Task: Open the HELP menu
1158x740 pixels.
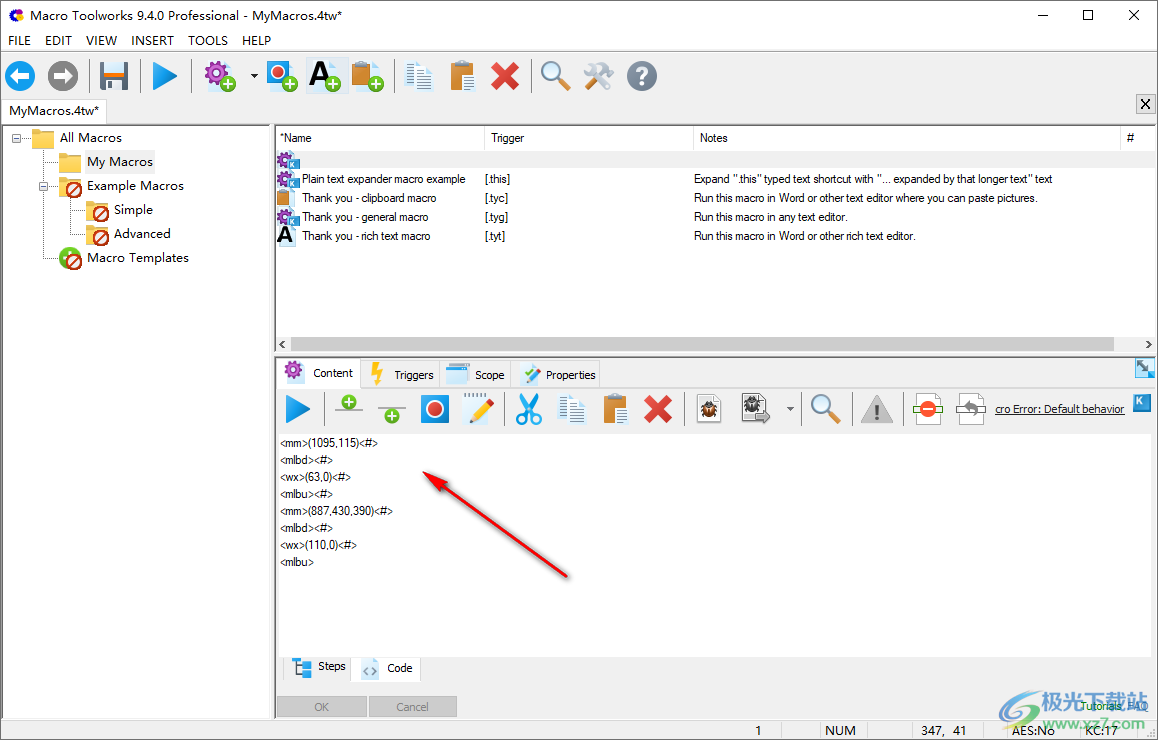Action: (x=256, y=41)
